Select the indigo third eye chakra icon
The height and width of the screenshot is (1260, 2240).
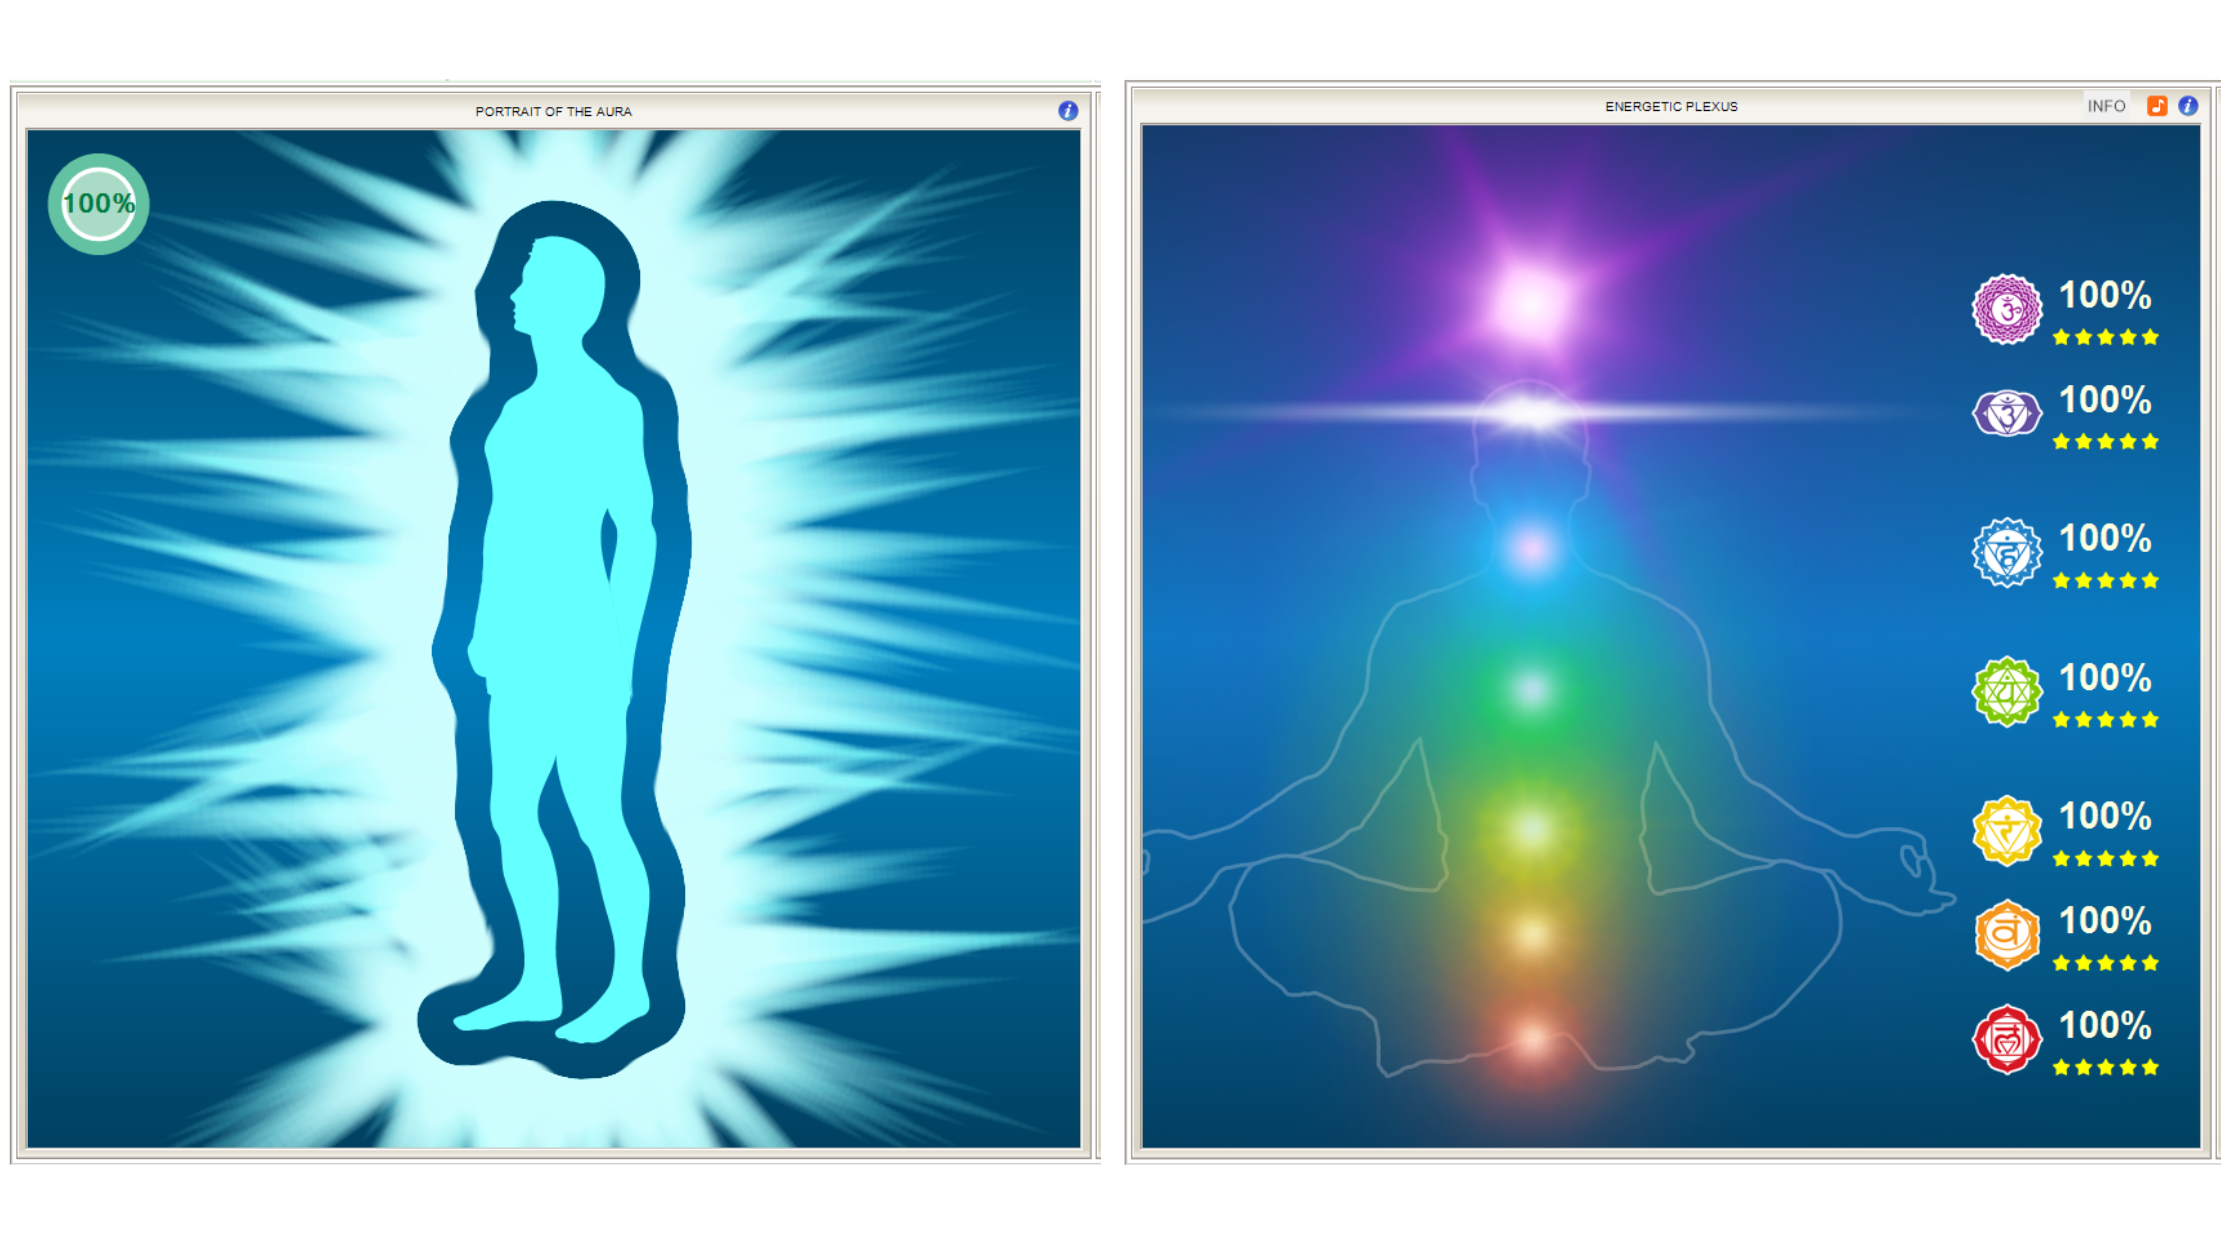pyautogui.click(x=2006, y=413)
